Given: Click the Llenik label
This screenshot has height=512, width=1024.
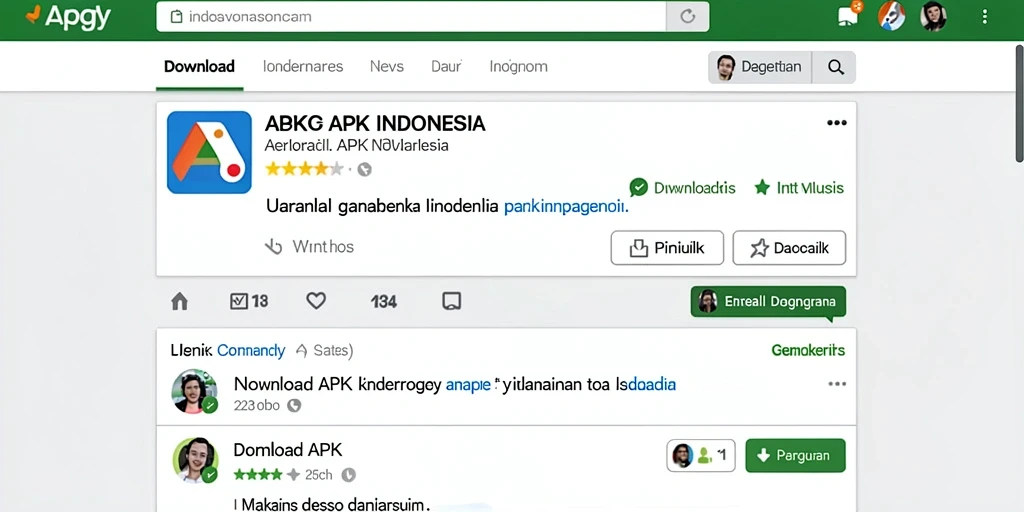Looking at the screenshot, I should click(191, 351).
